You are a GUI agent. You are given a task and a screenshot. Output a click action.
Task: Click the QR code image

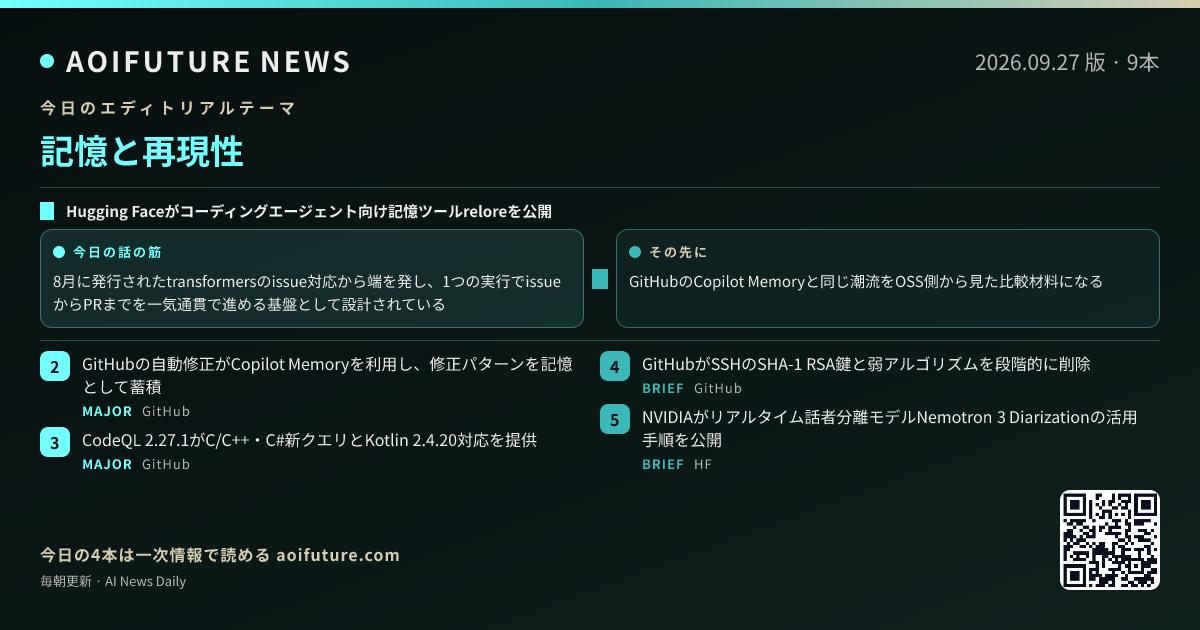1110,540
